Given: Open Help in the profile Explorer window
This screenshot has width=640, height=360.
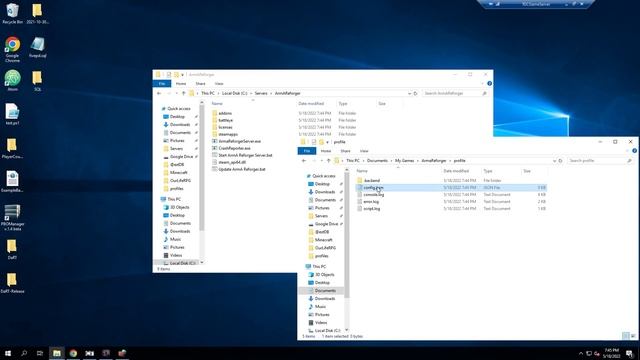Looking at the screenshot, I should click(634, 151).
